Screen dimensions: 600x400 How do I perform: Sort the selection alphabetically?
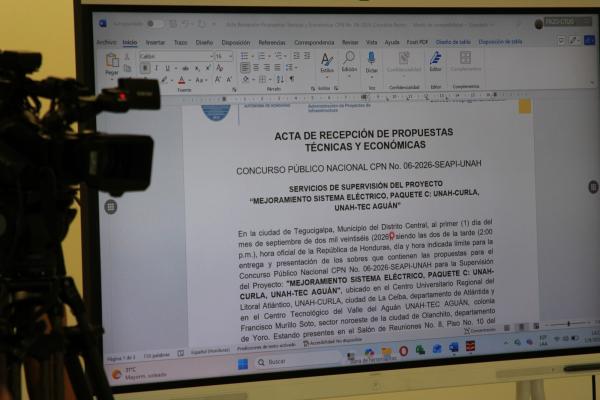(x=280, y=79)
